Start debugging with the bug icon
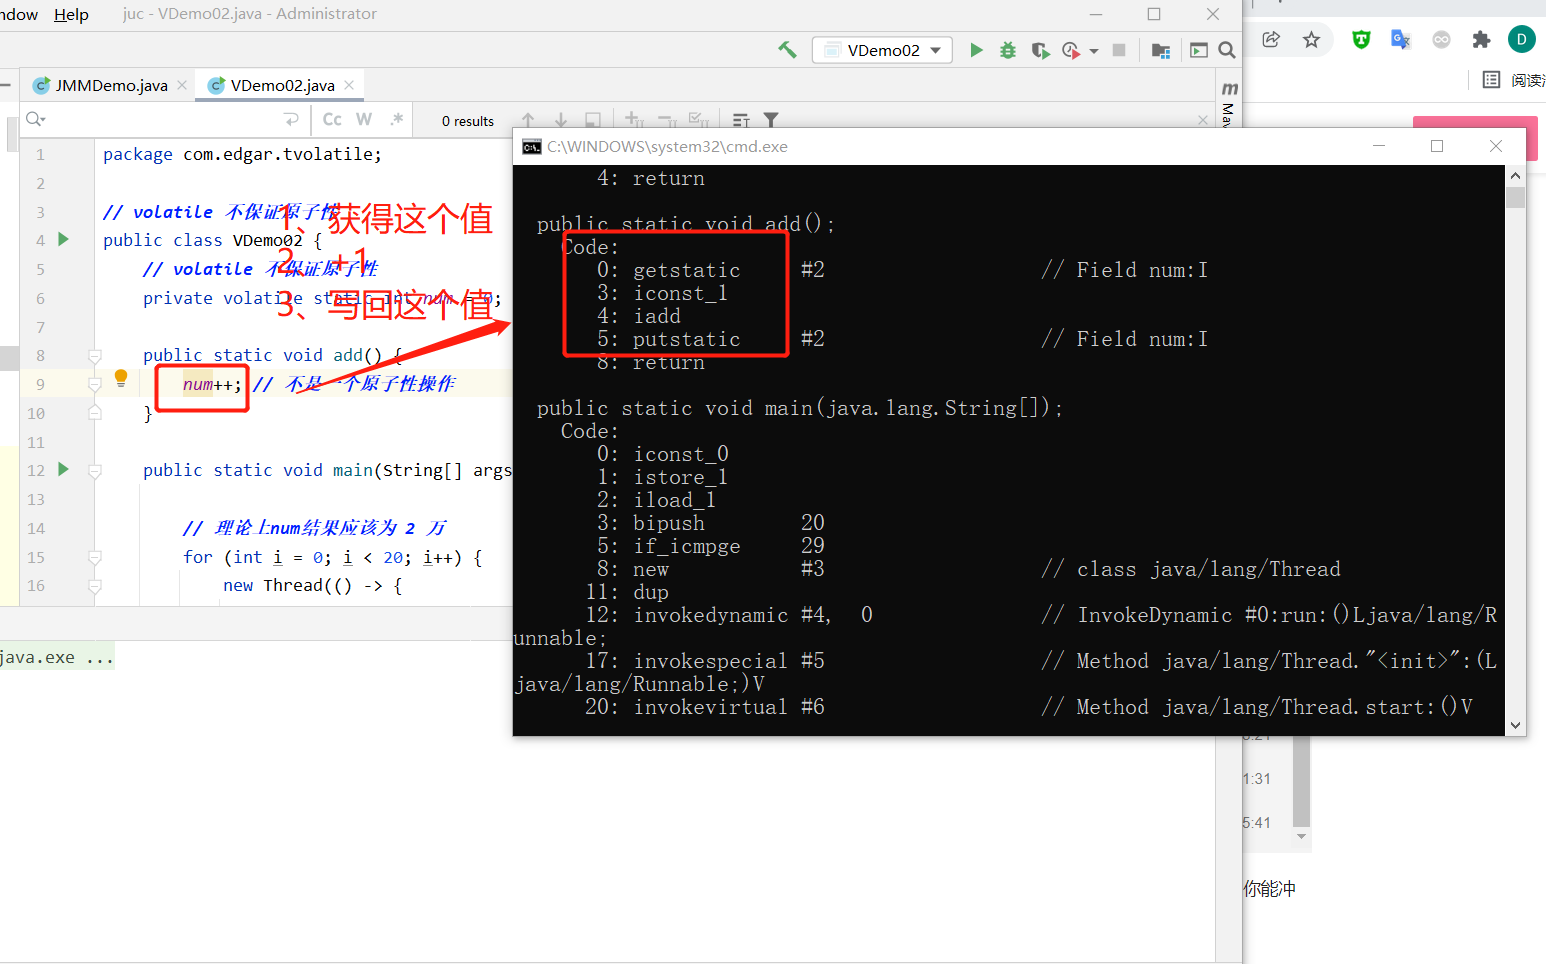 [1008, 50]
